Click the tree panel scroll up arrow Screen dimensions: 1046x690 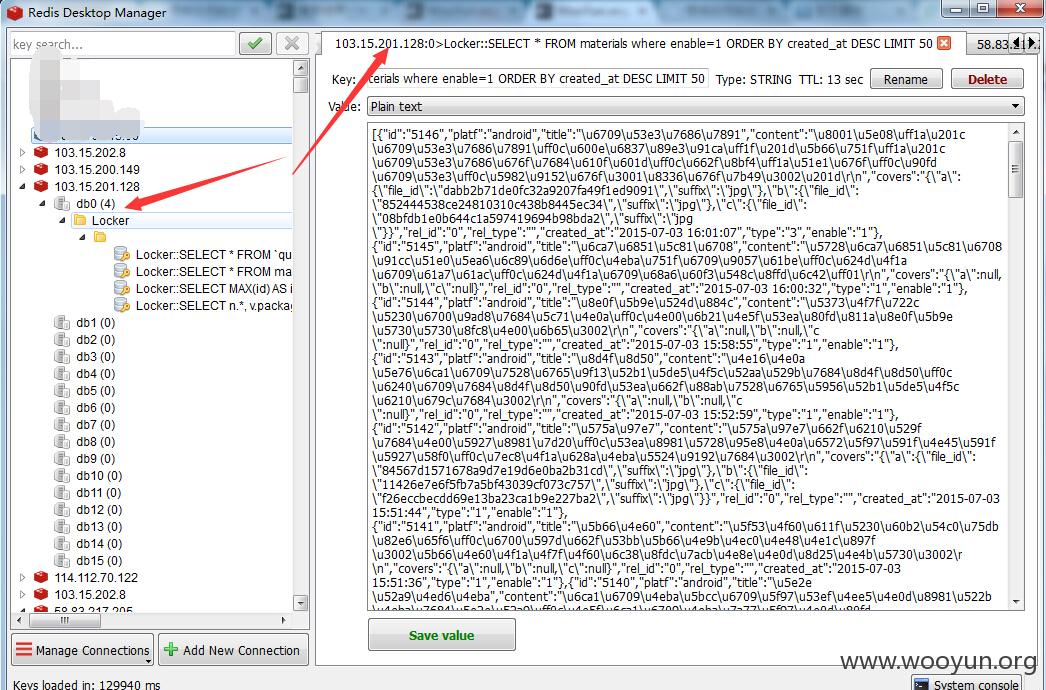tap(300, 67)
